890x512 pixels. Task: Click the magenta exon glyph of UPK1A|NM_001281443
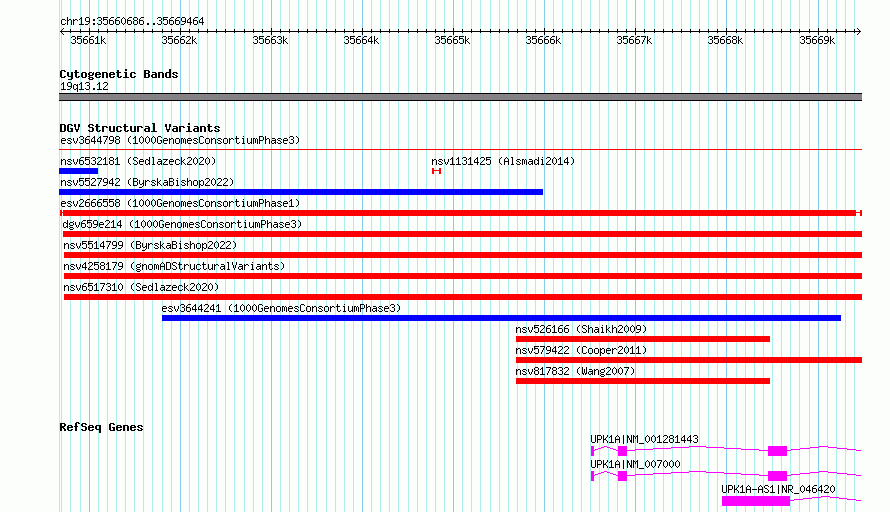[x=778, y=451]
